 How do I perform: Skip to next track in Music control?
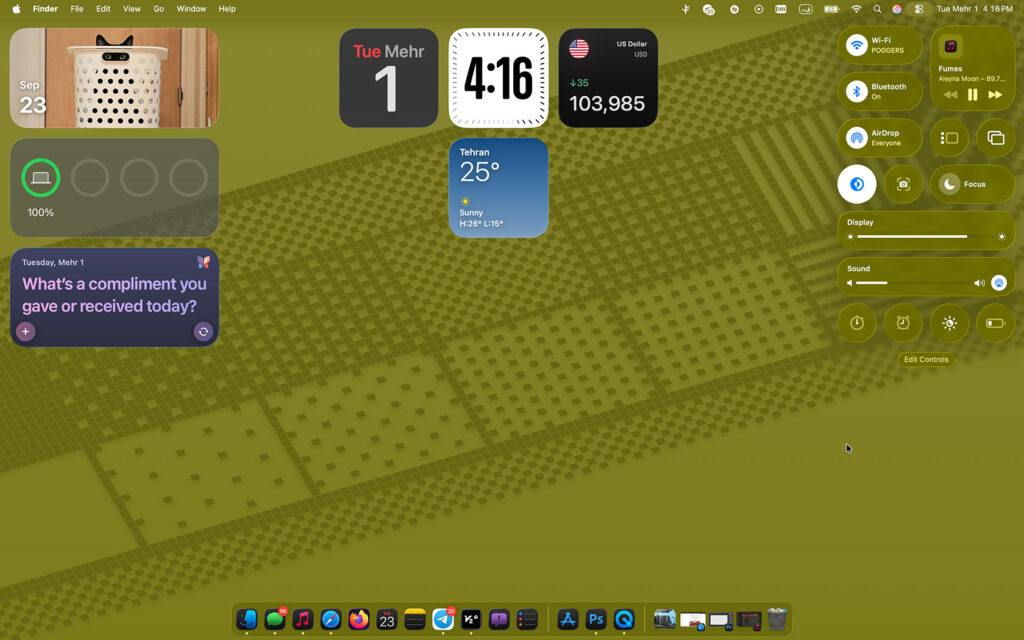click(x=995, y=95)
